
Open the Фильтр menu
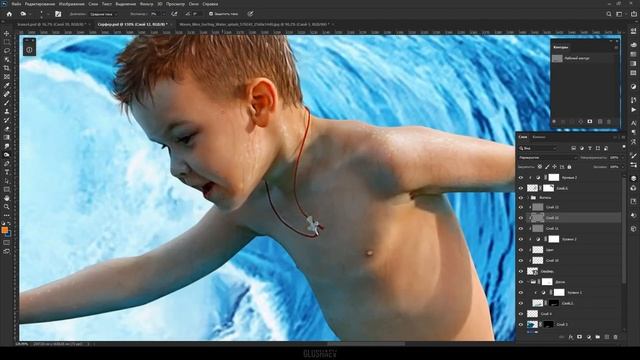pos(147,4)
